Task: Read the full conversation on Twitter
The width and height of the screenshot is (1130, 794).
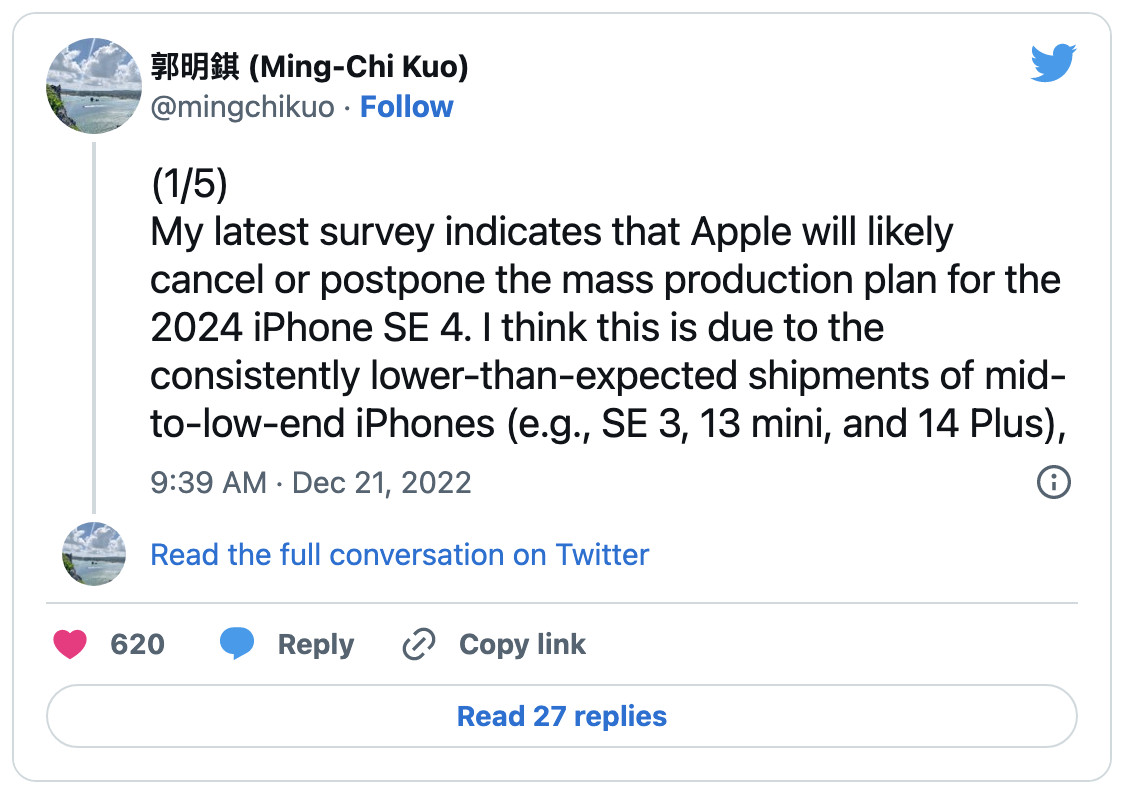Action: (x=399, y=555)
